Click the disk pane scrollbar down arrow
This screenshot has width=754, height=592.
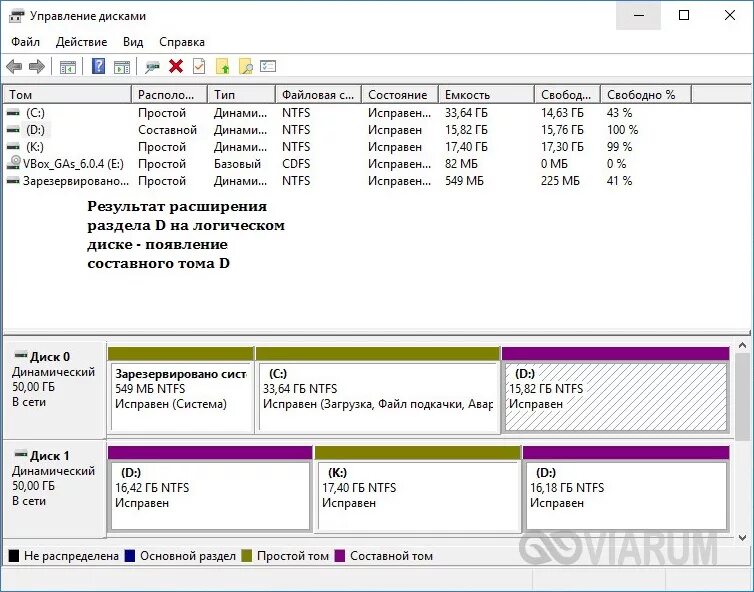click(x=742, y=537)
